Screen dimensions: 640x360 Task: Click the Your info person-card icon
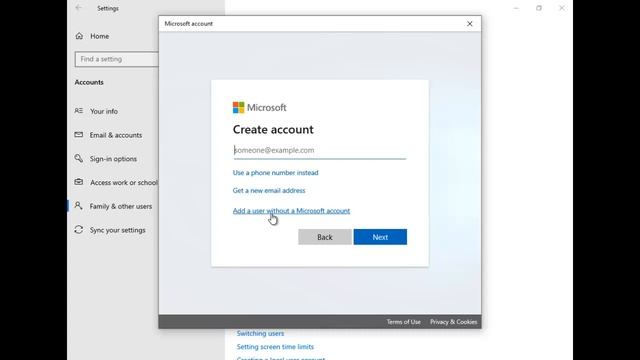[79, 111]
